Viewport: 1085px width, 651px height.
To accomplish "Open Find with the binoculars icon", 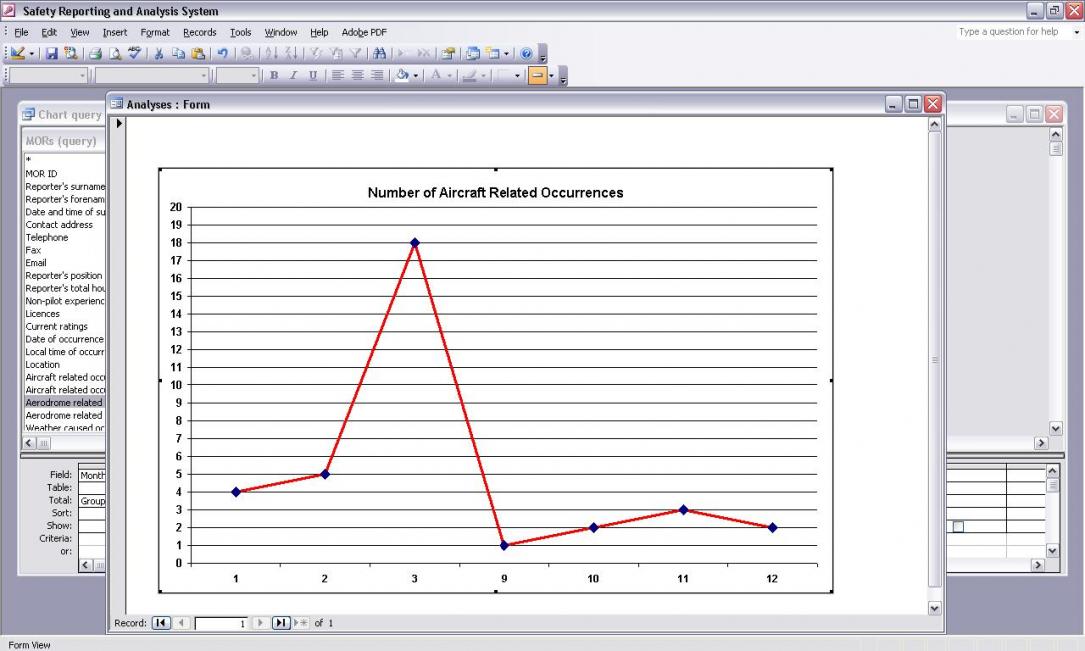I will (x=379, y=53).
